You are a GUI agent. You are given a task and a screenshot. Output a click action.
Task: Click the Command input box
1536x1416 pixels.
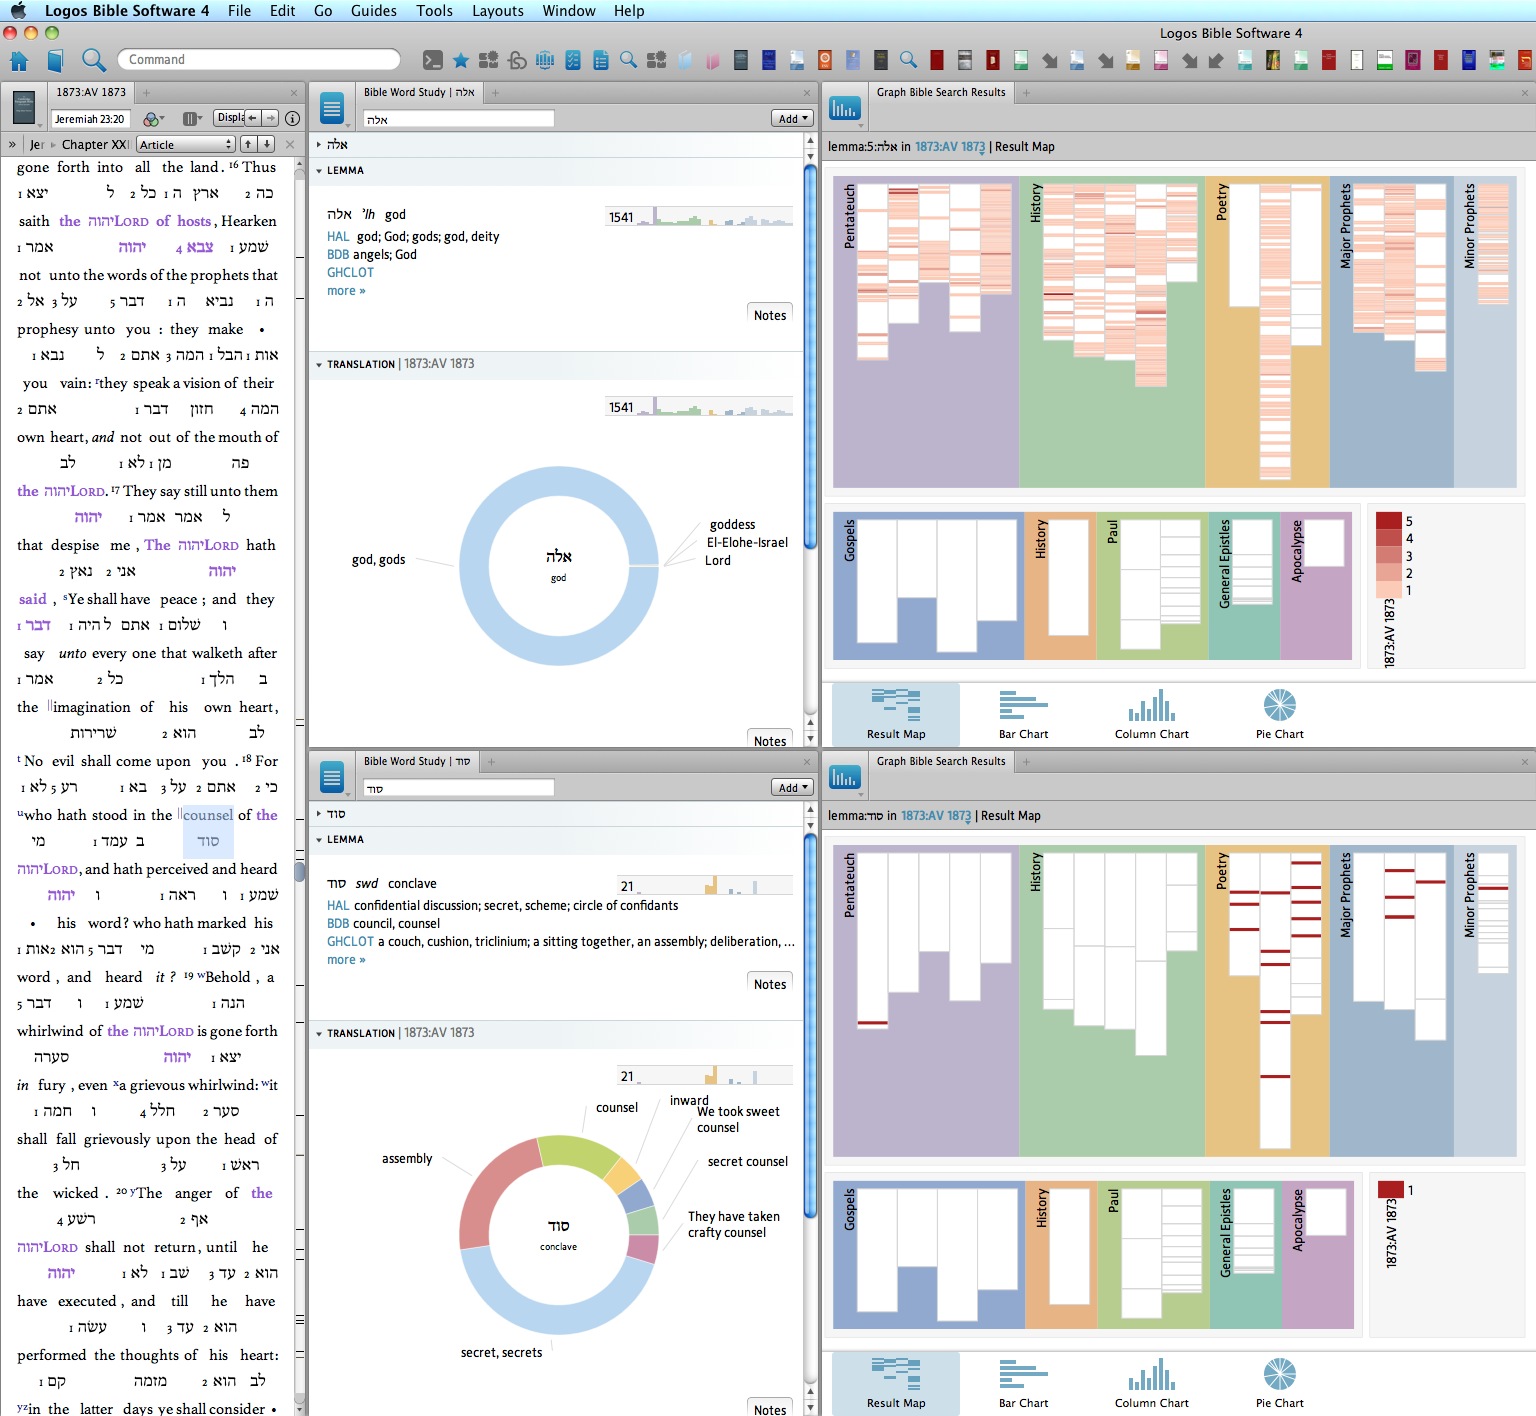click(x=258, y=60)
